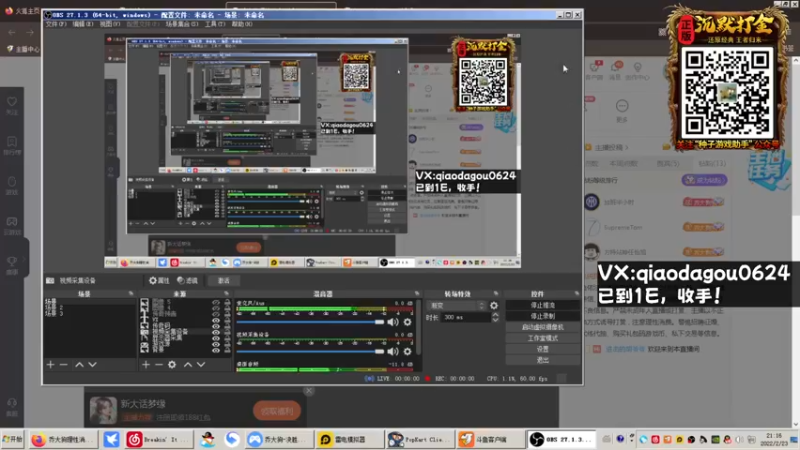The width and height of the screenshot is (800, 450).
Task: Select 场景 2 in scenes list
Action: [x=89, y=308]
